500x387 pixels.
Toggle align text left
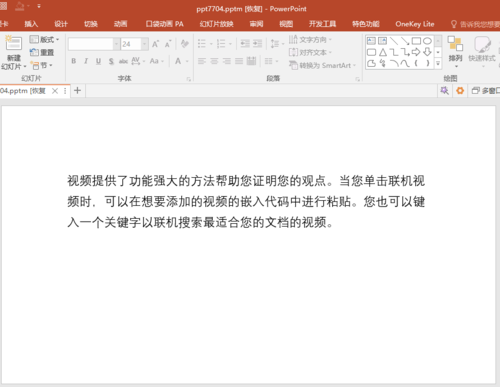click(x=202, y=61)
